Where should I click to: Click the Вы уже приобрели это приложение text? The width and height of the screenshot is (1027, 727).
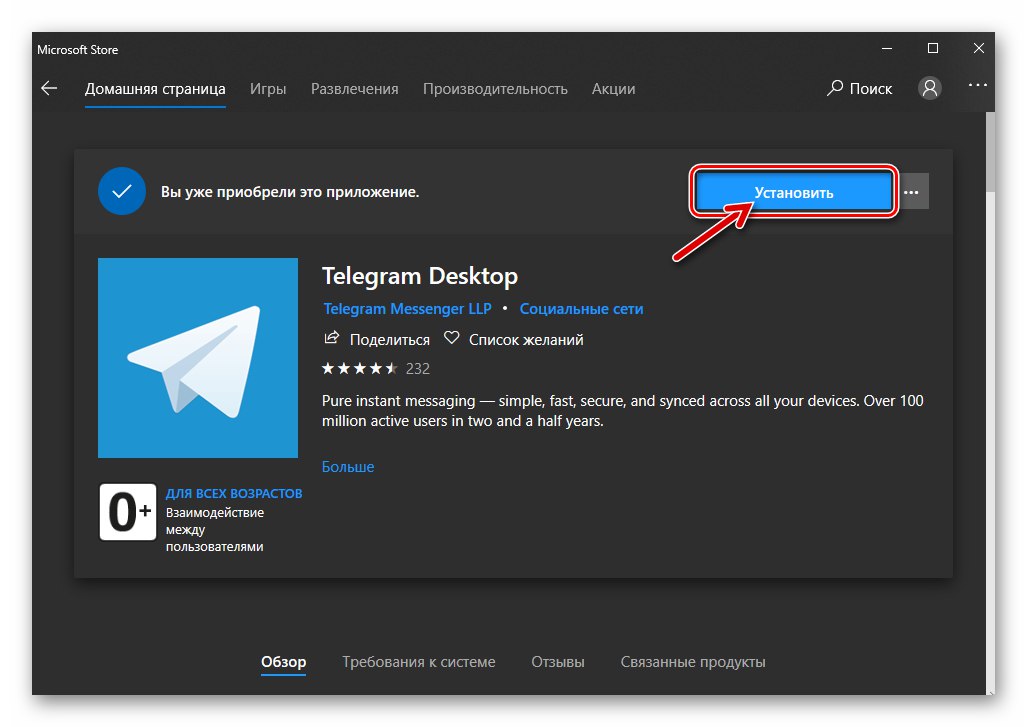click(x=290, y=192)
